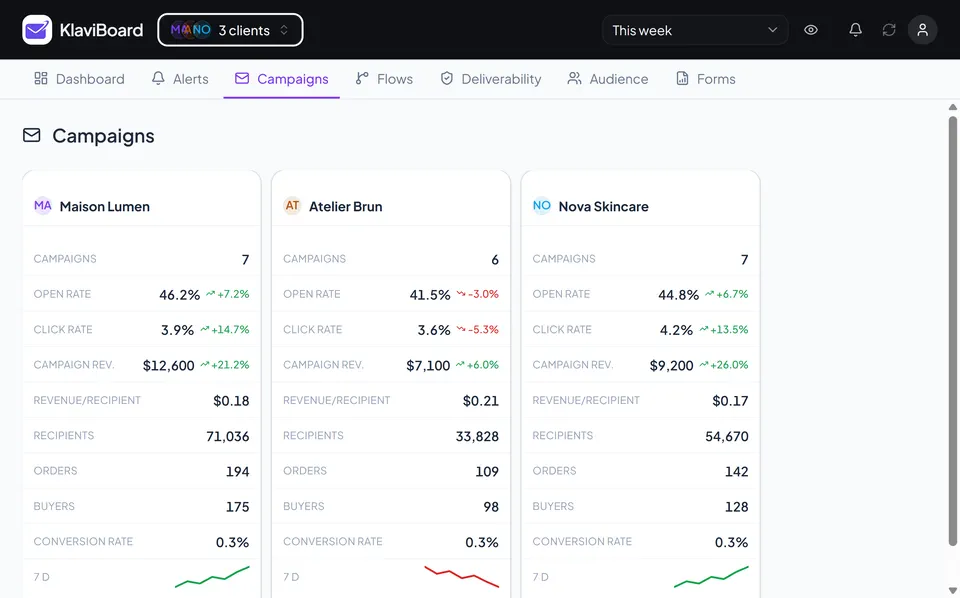
Task: Toggle the eye visibility icon in header
Action: [811, 30]
